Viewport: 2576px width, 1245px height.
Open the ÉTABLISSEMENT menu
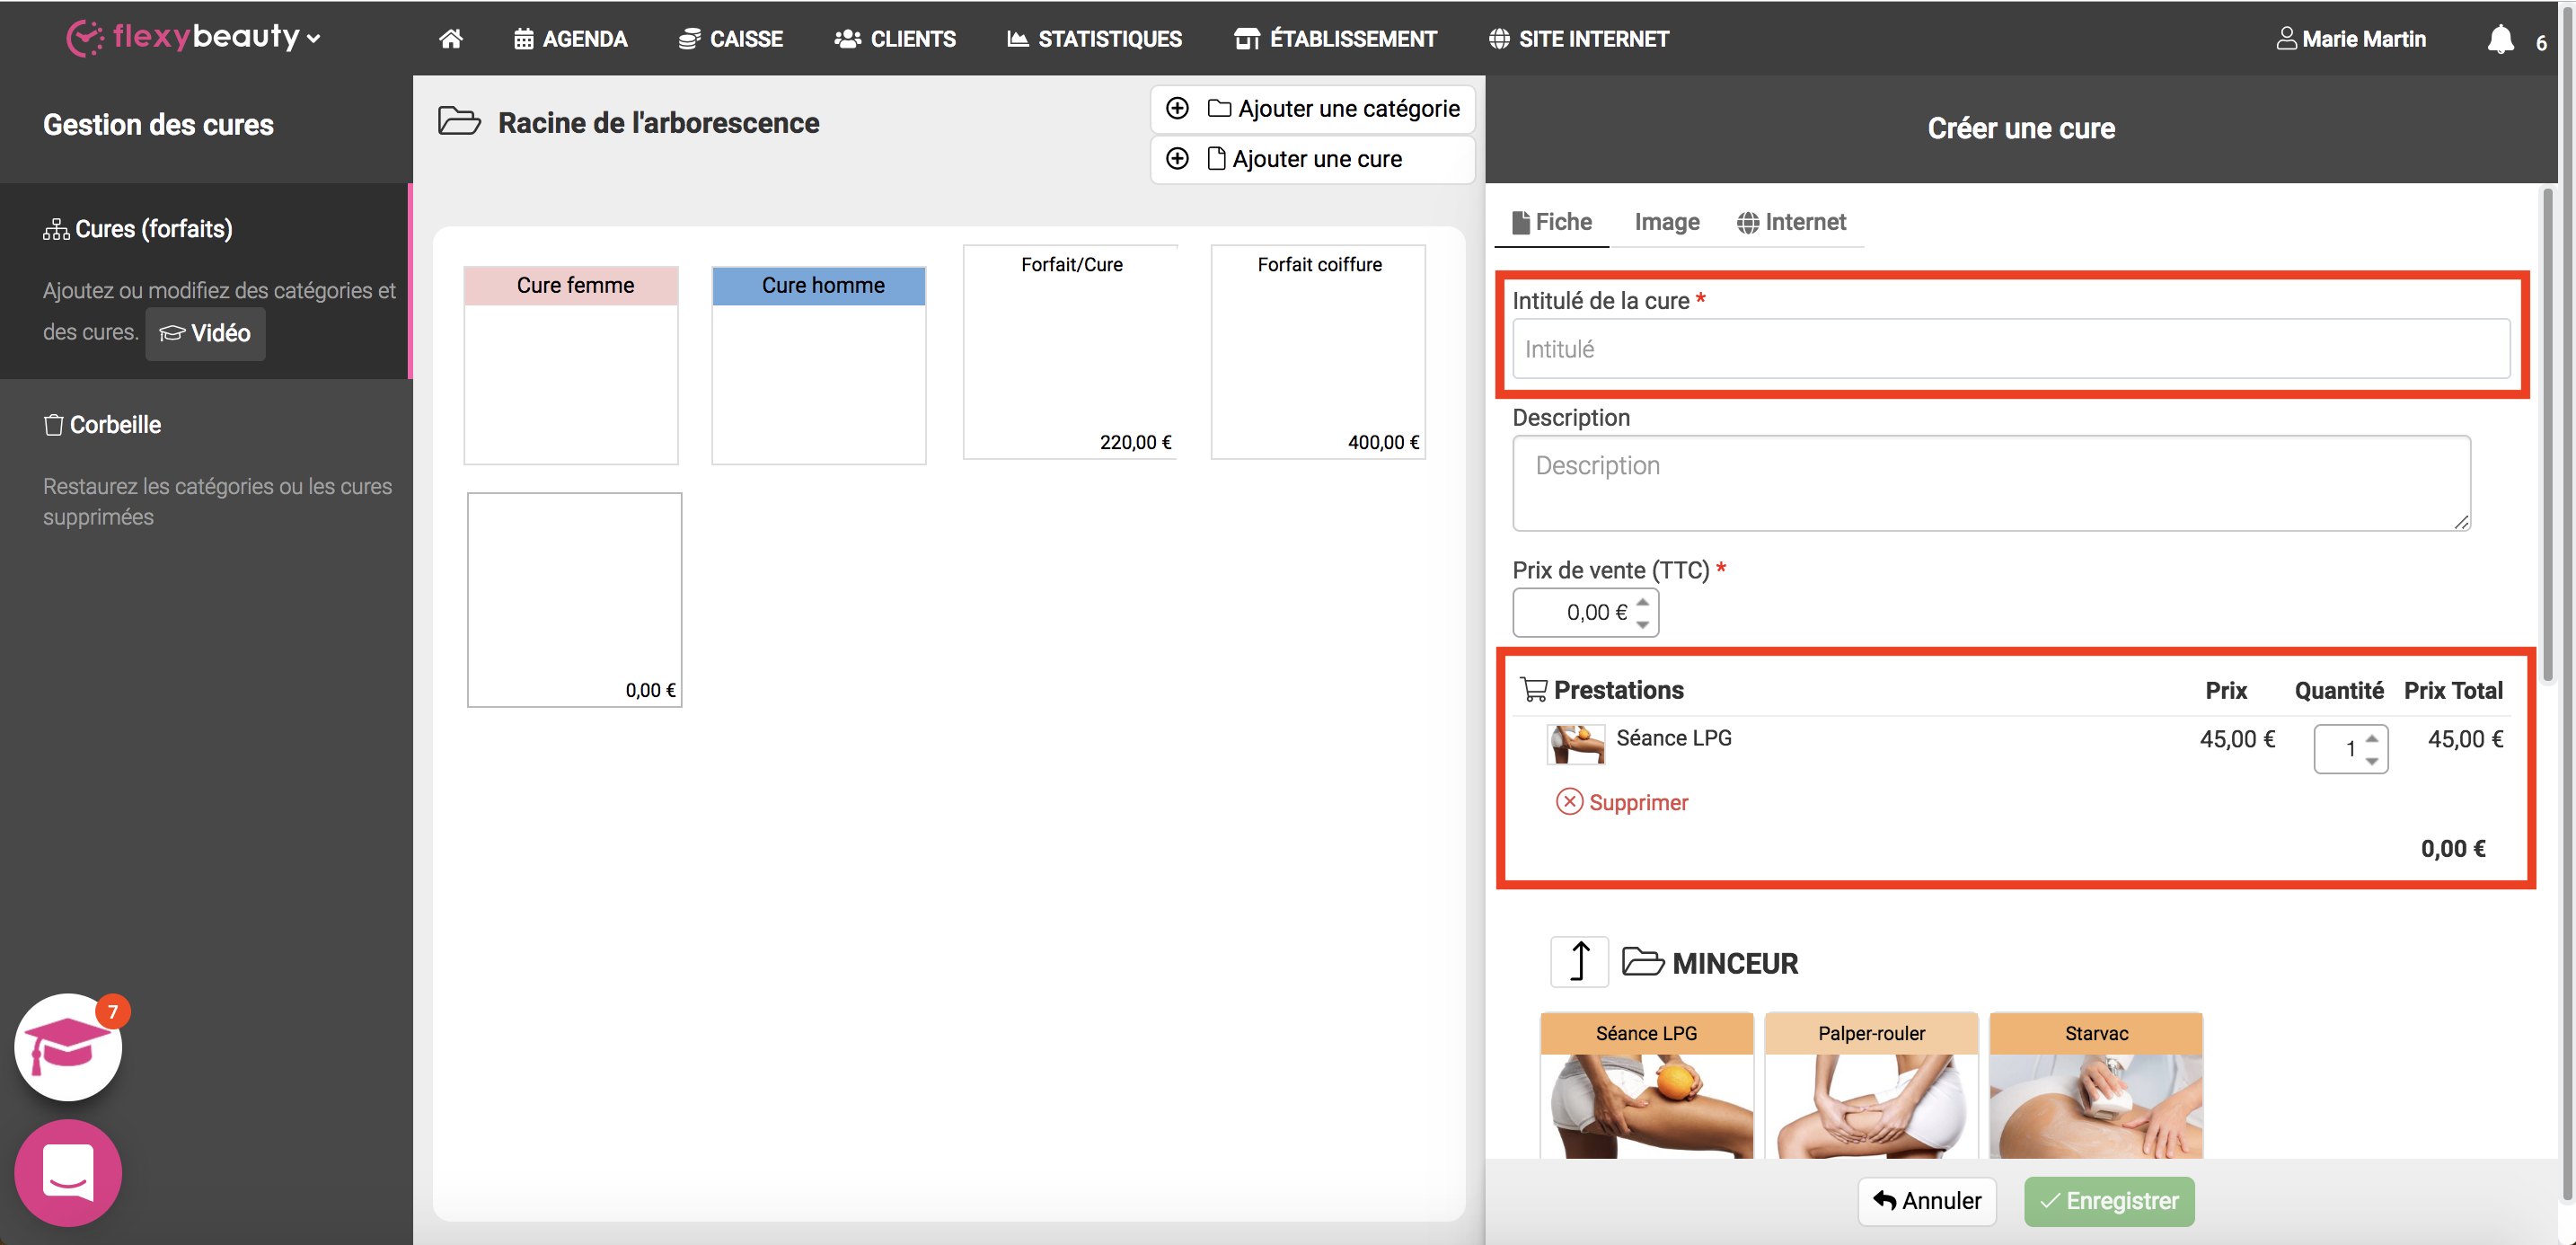point(1336,39)
